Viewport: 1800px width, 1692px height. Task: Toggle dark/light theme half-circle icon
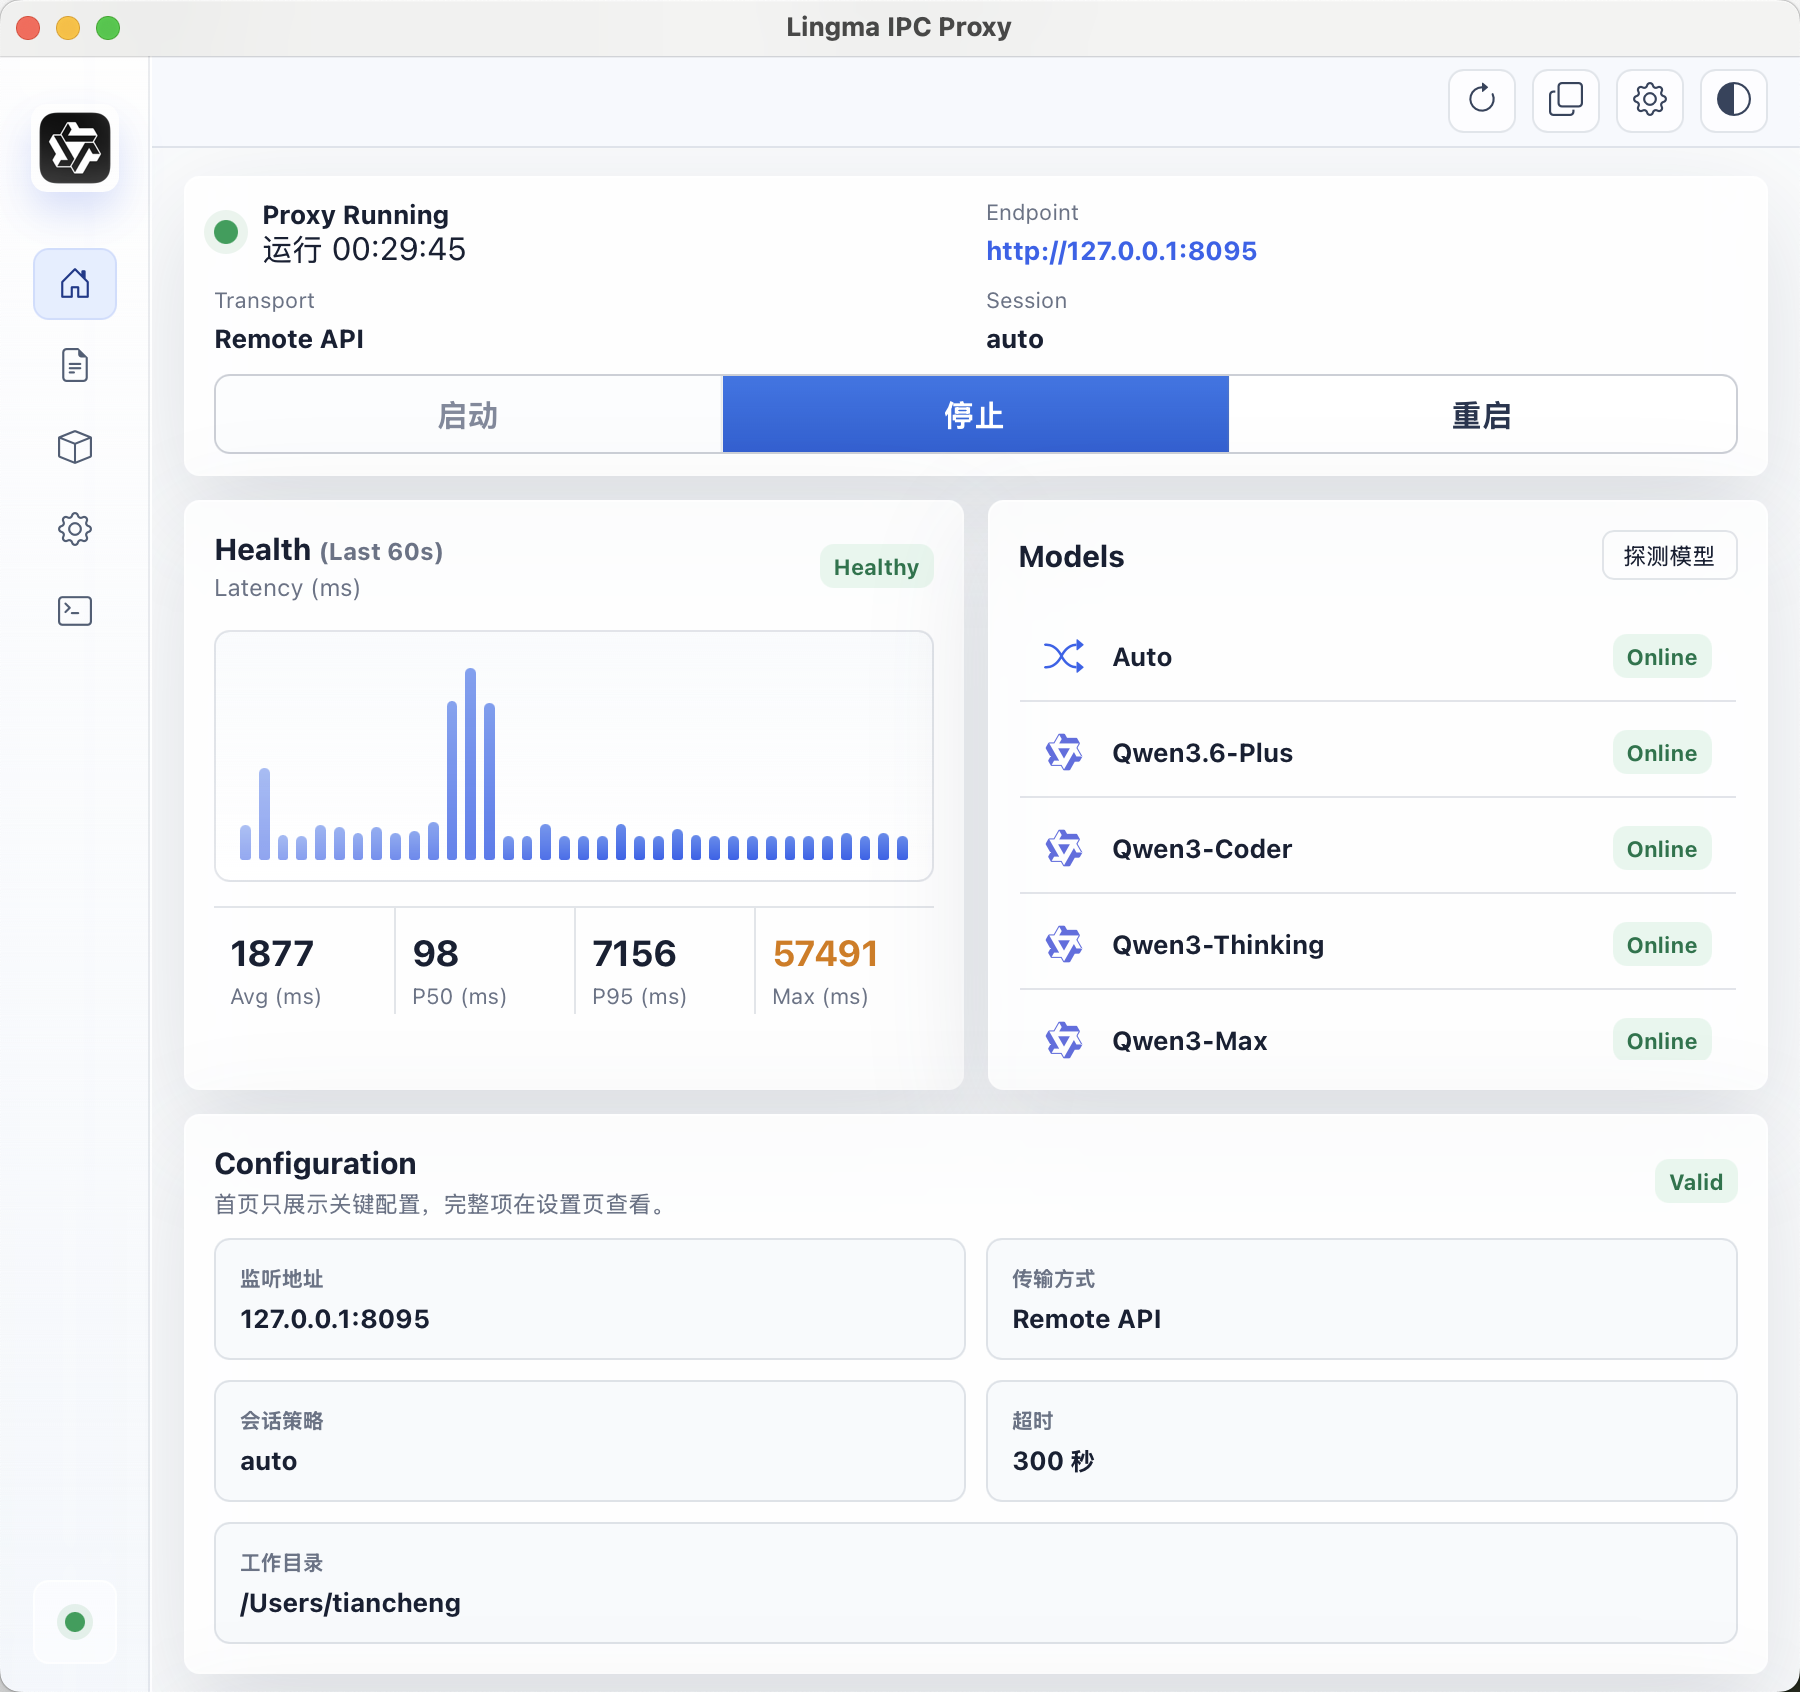[1734, 100]
